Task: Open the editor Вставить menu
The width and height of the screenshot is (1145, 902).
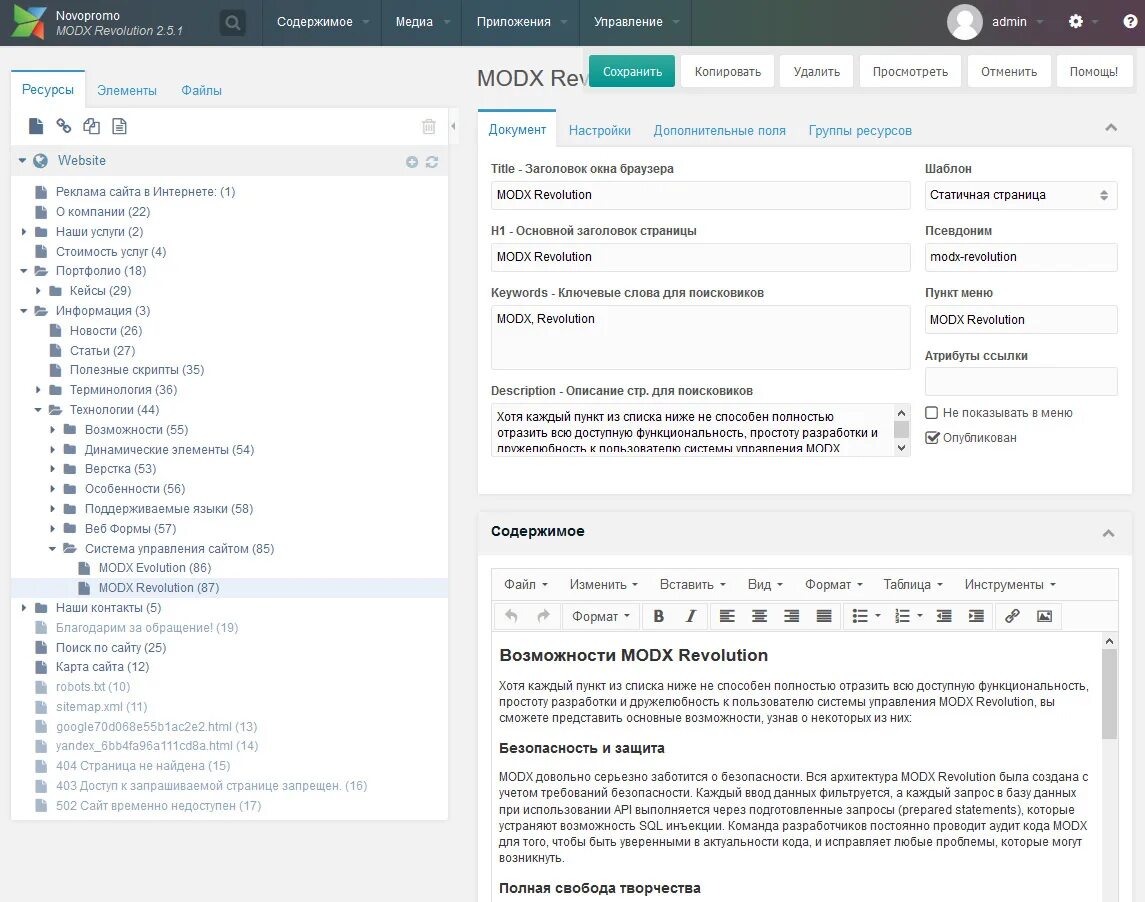Action: 692,584
